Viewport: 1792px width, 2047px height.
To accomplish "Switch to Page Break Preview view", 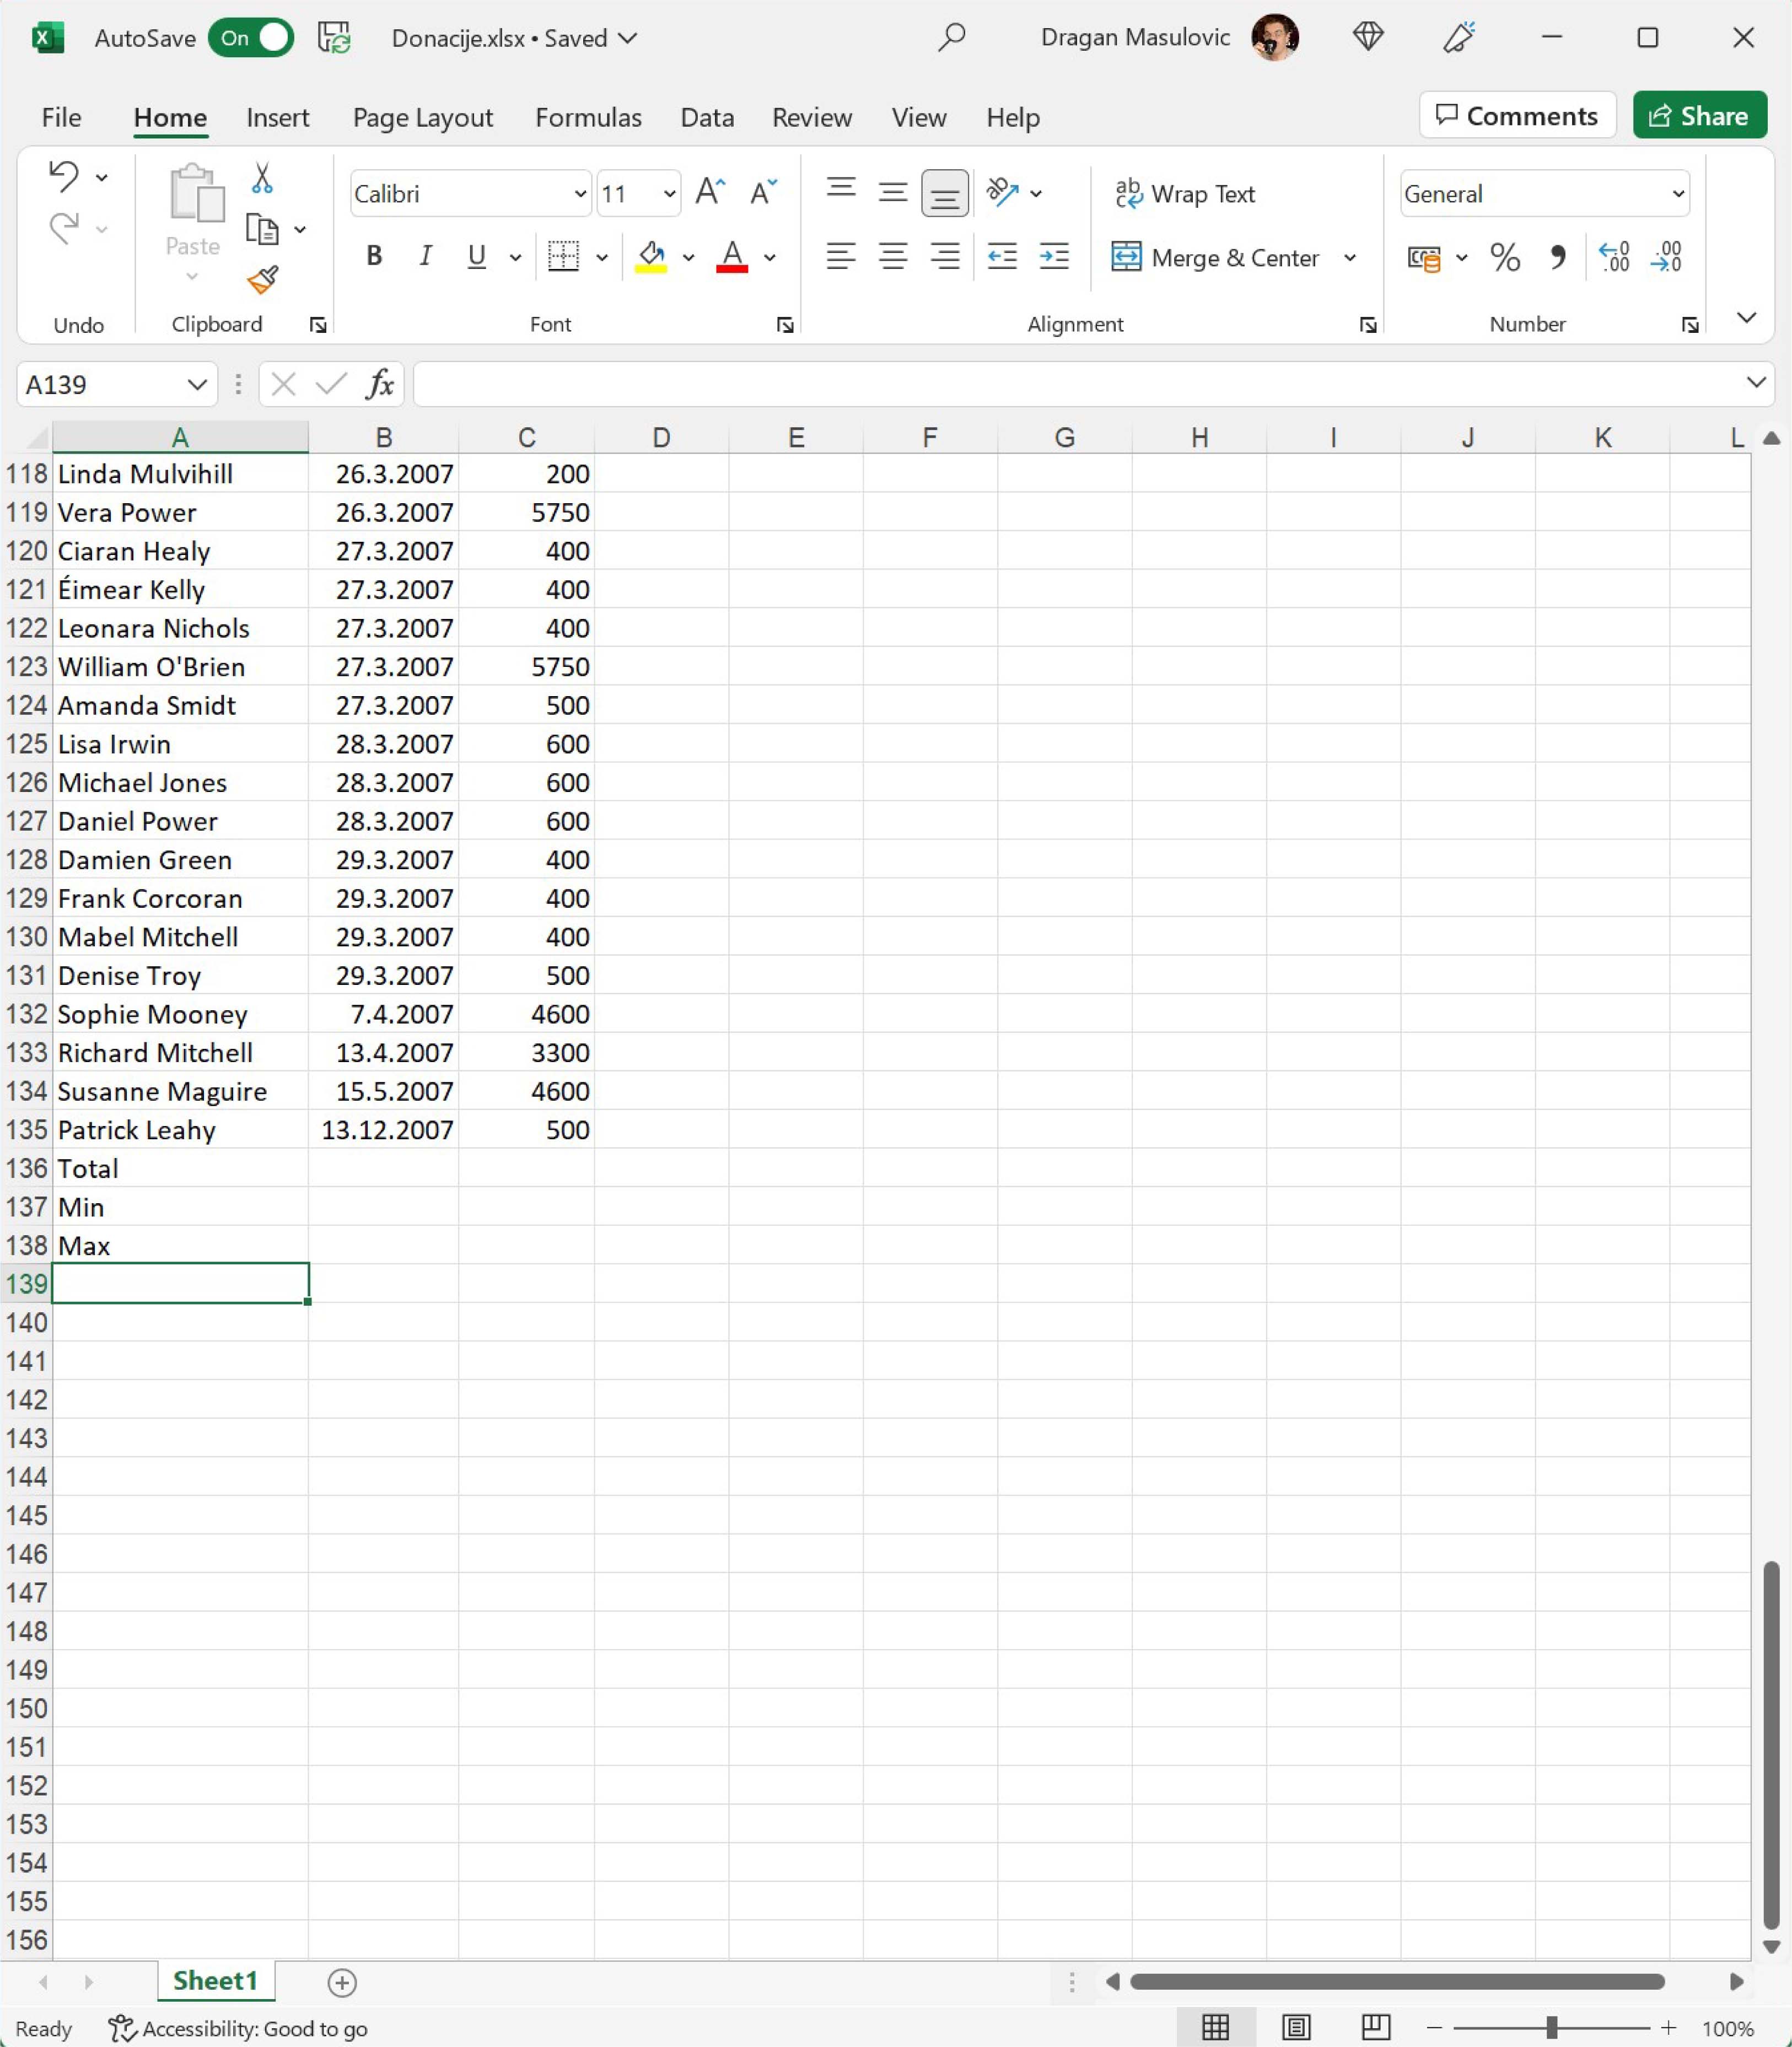I will pyautogui.click(x=1376, y=2027).
